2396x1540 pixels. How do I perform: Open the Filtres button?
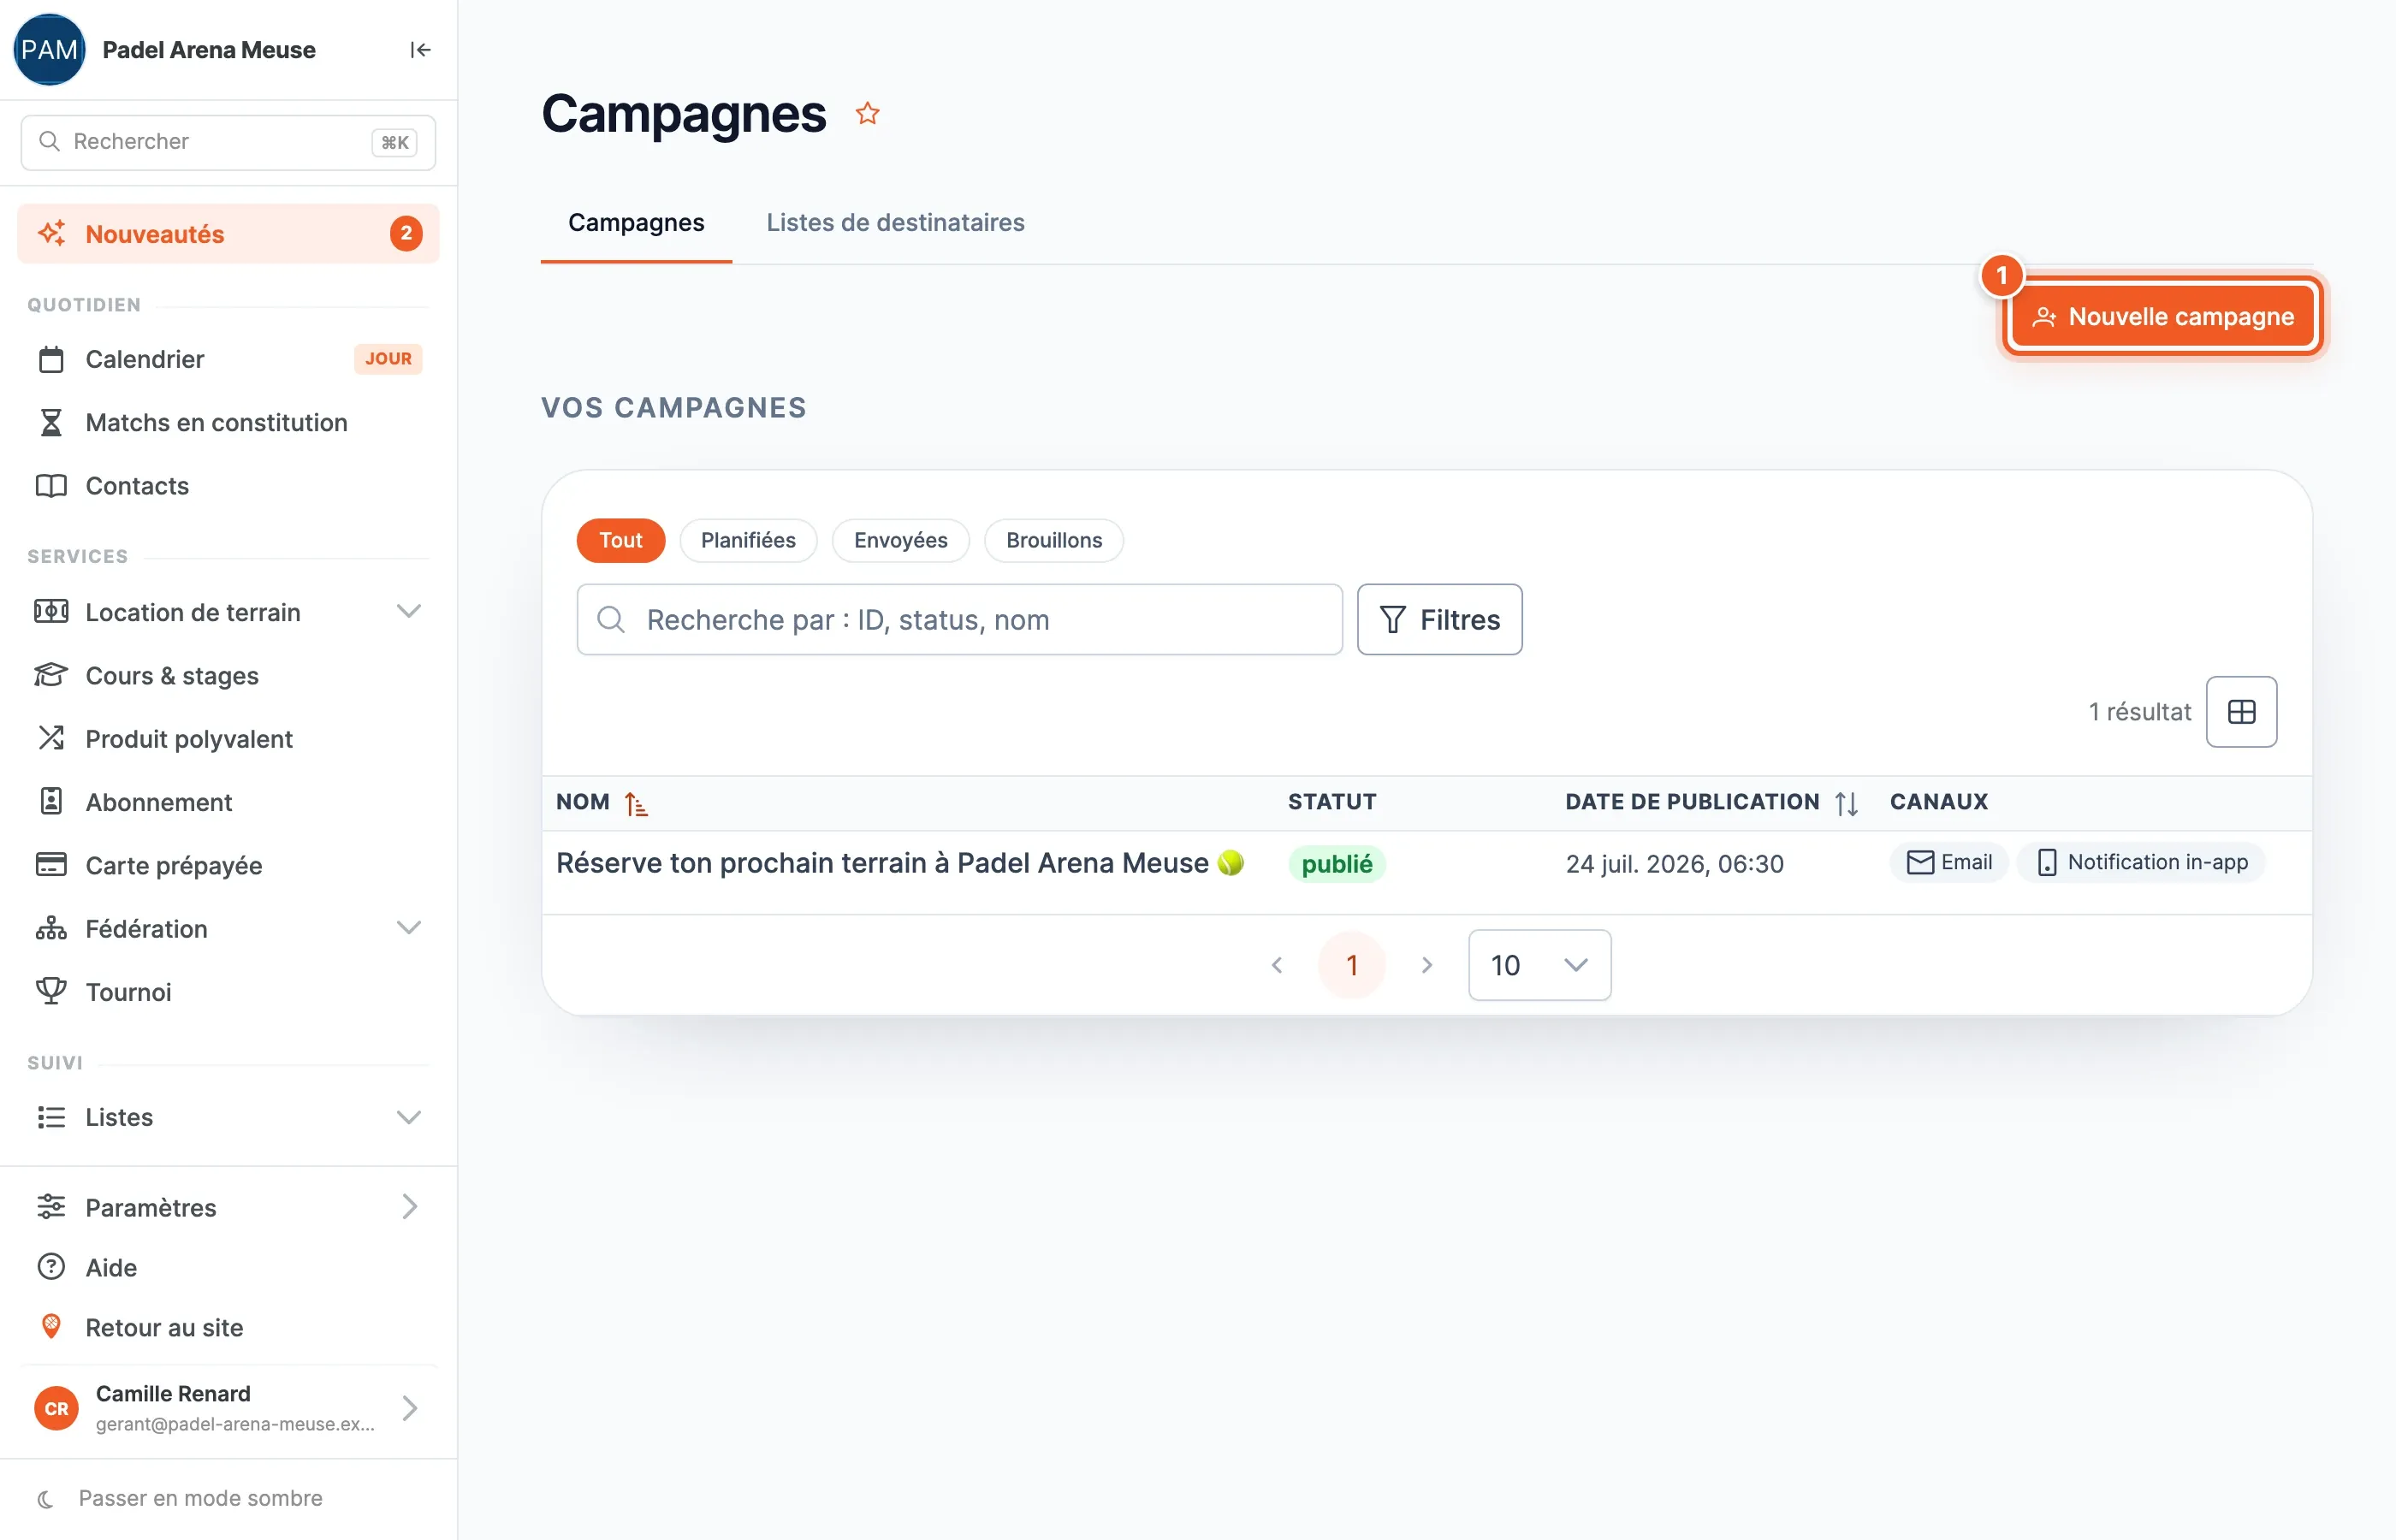[1439, 620]
